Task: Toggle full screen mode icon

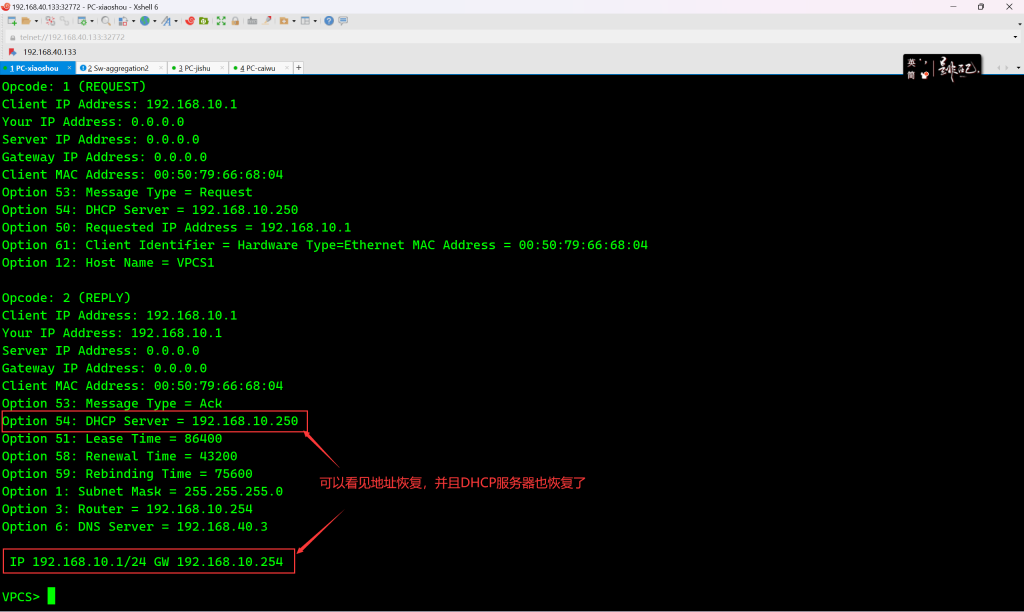Action: (220, 21)
